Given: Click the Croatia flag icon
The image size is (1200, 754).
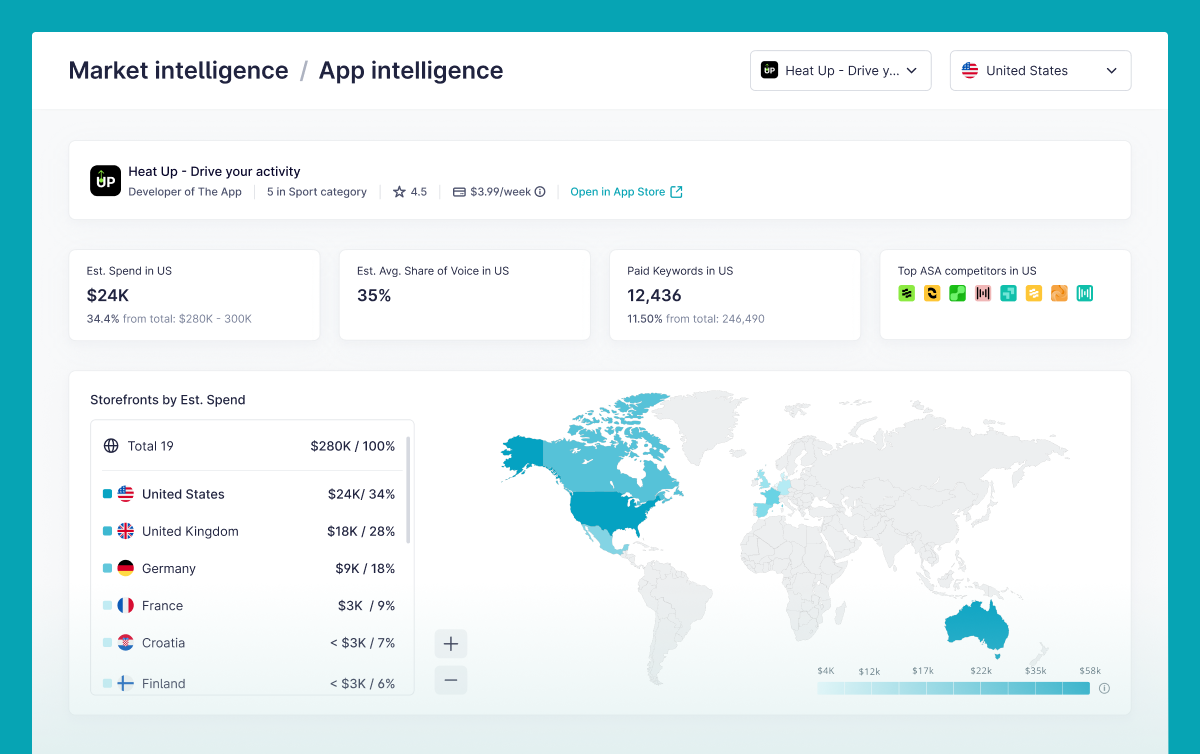Looking at the screenshot, I should (126, 642).
